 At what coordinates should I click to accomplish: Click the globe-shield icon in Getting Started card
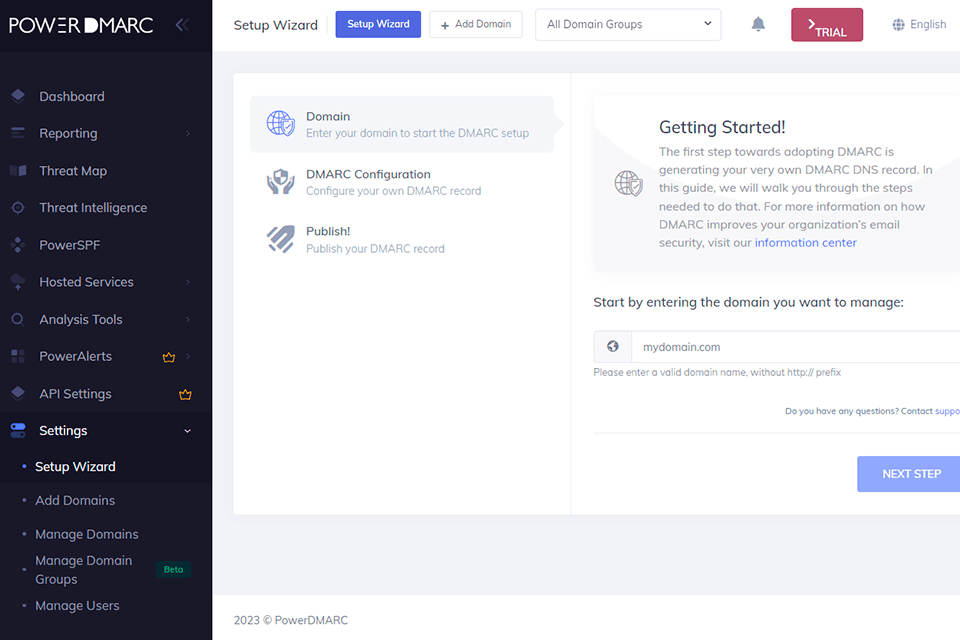click(628, 183)
